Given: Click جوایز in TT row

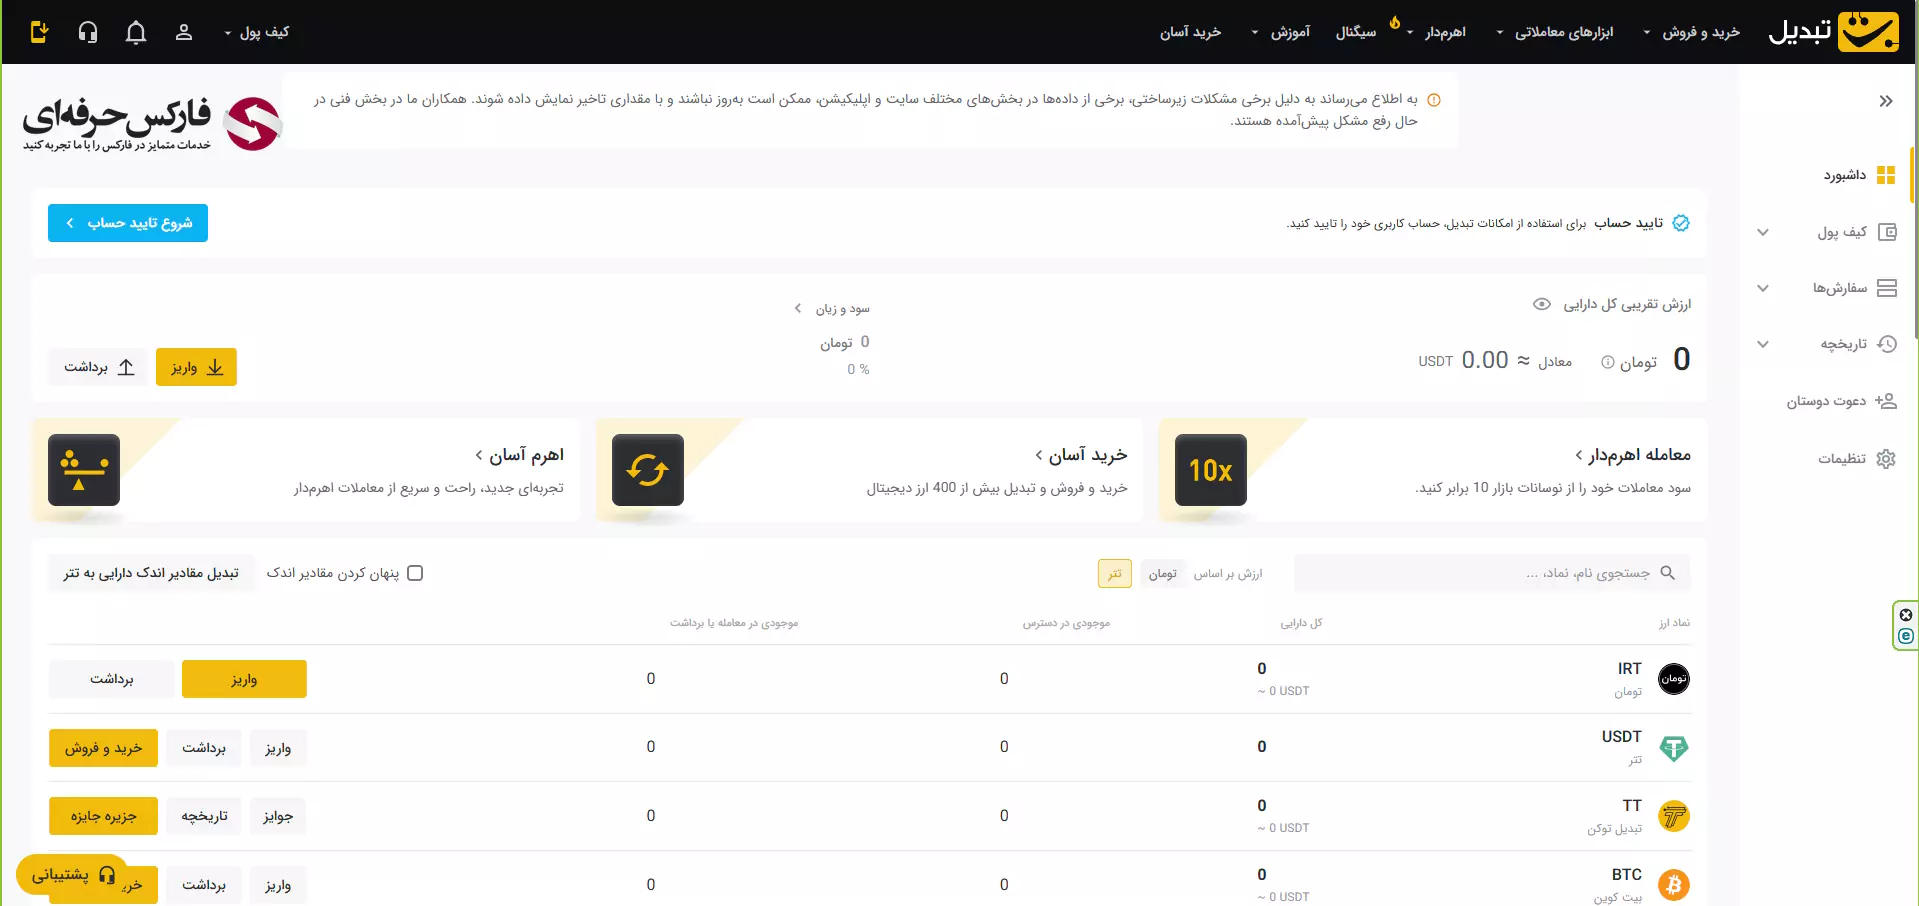Looking at the screenshot, I should point(278,816).
